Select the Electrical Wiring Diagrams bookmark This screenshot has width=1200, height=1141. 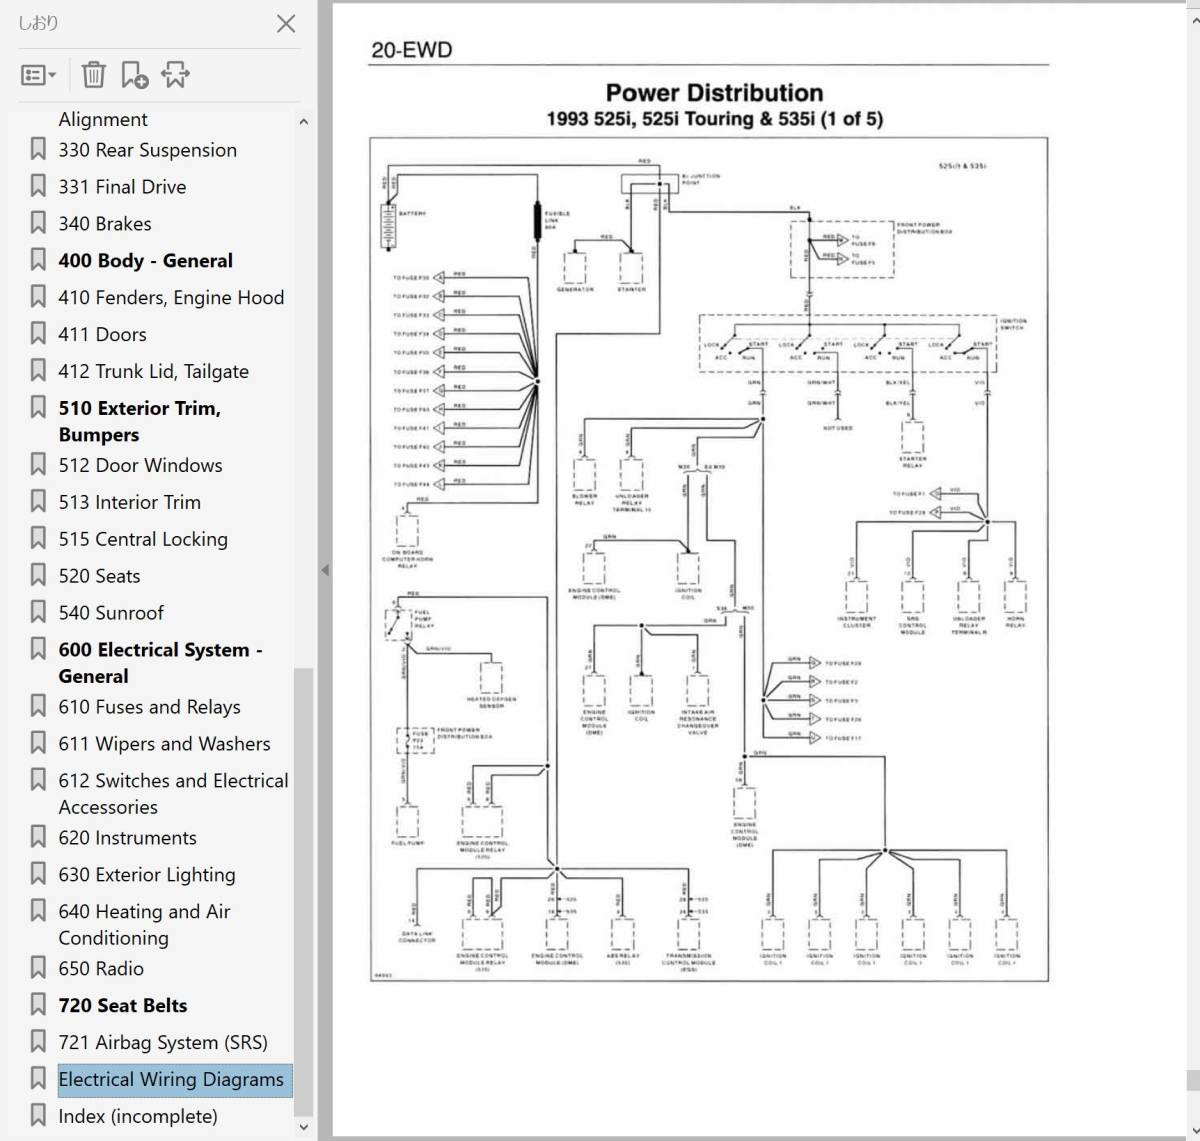171,1081
